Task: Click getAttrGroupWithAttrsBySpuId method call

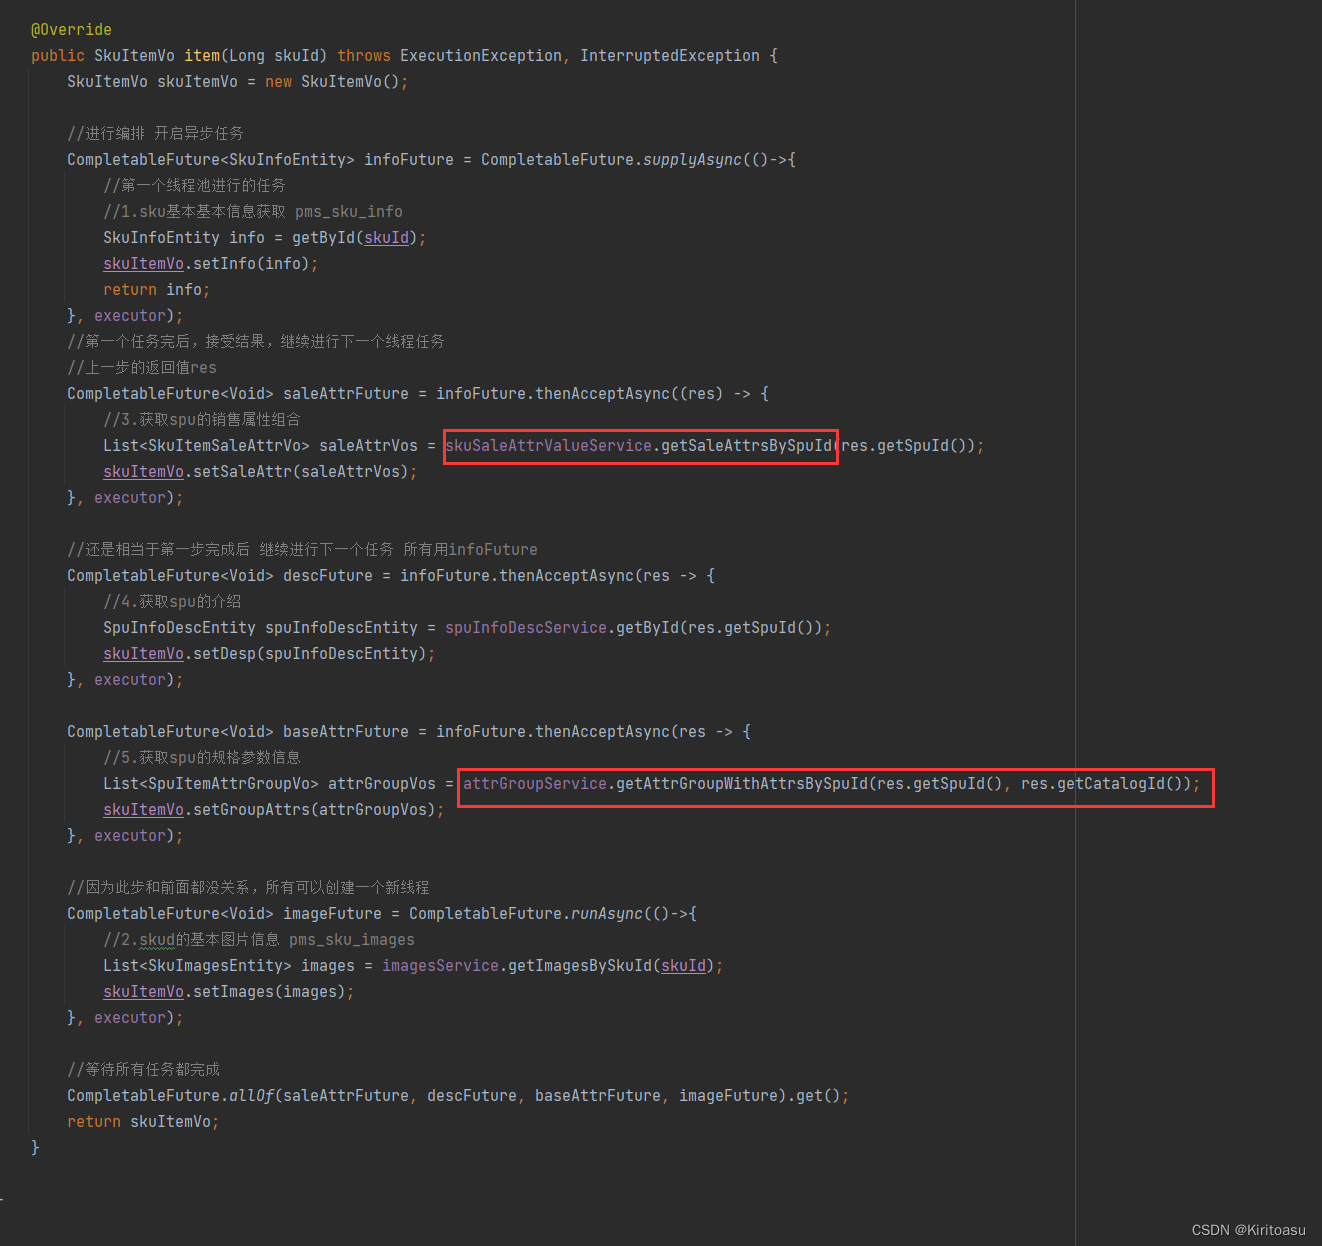Action: coord(742,784)
